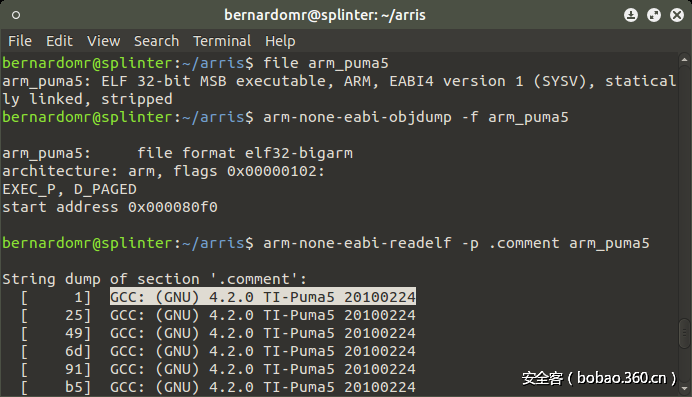Click the window title 'bernardomr@splinter: ~/arris'
This screenshot has width=692, height=397.
[325, 15]
